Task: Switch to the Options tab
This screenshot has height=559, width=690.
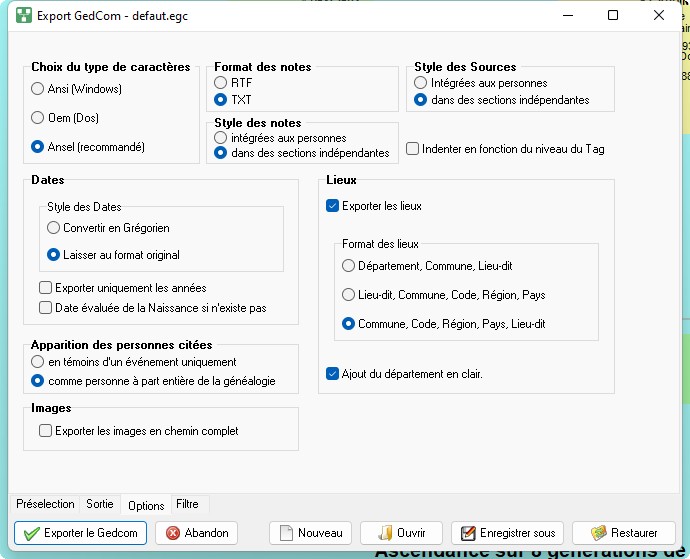Action: tap(146, 505)
